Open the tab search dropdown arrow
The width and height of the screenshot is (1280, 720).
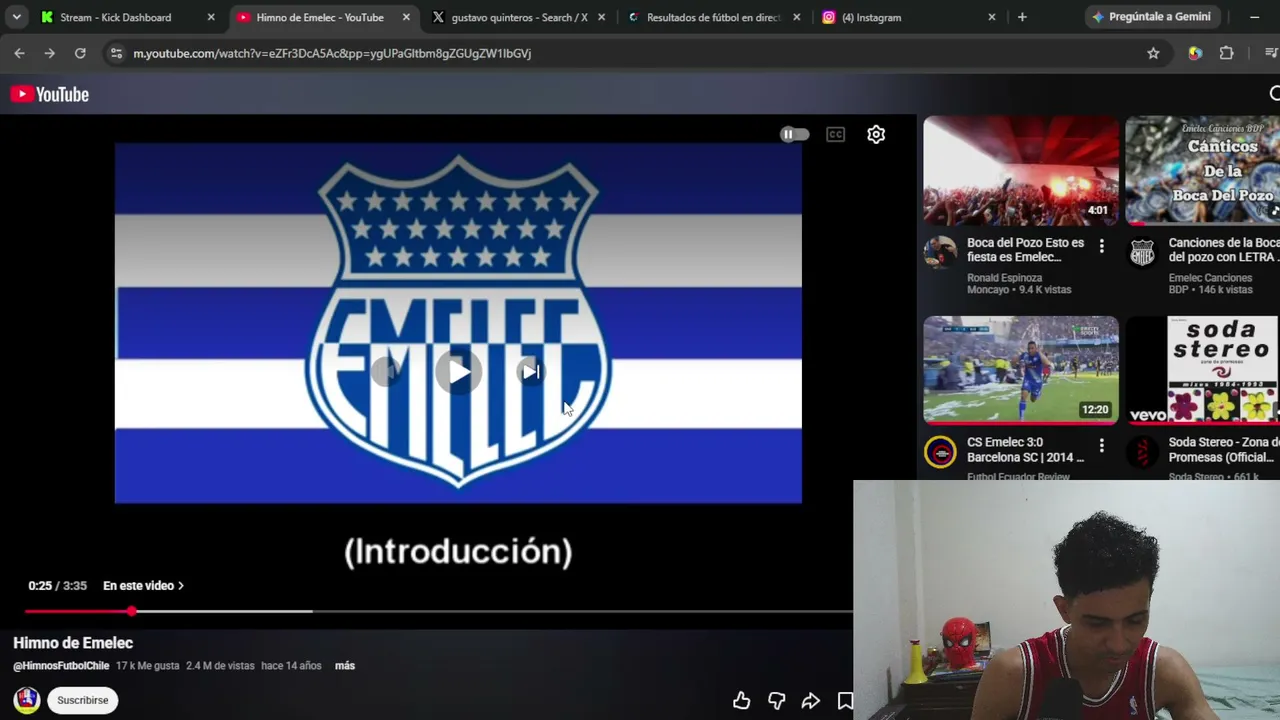click(17, 17)
